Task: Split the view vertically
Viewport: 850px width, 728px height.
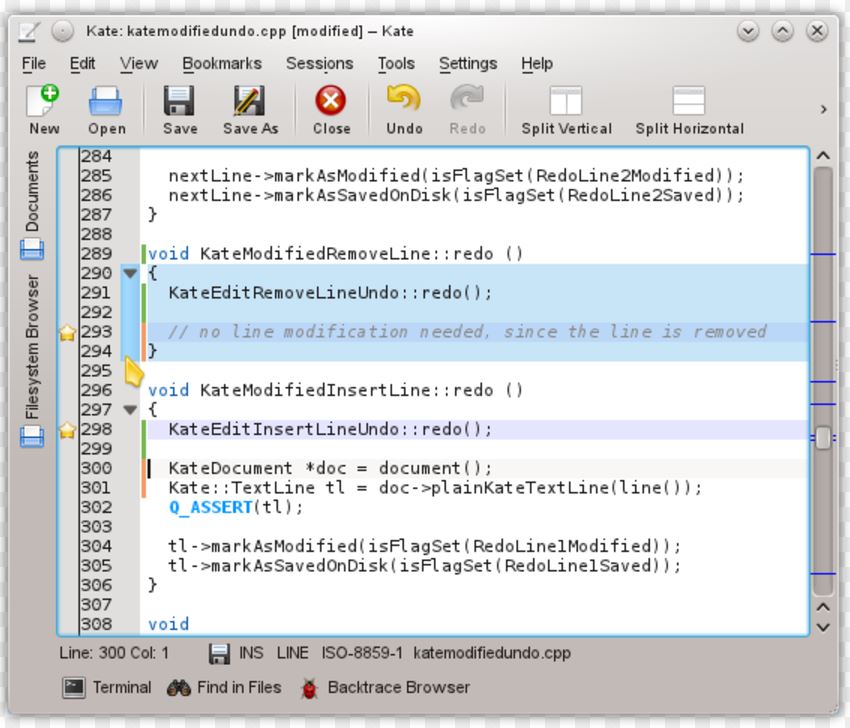Action: [x=566, y=101]
